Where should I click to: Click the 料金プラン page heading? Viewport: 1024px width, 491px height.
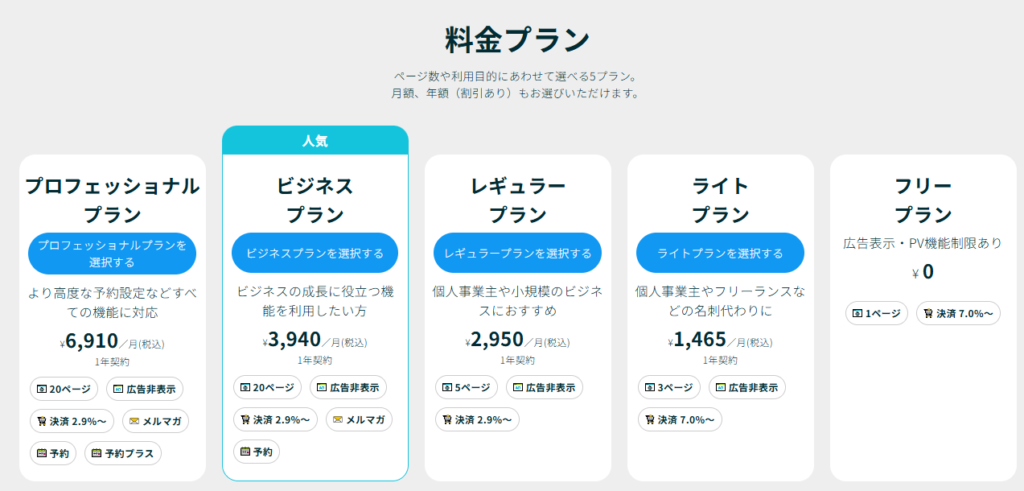pos(517,40)
